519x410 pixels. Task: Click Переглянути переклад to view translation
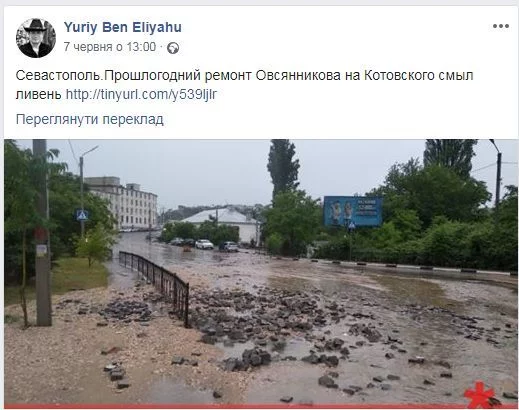pyautogui.click(x=90, y=119)
